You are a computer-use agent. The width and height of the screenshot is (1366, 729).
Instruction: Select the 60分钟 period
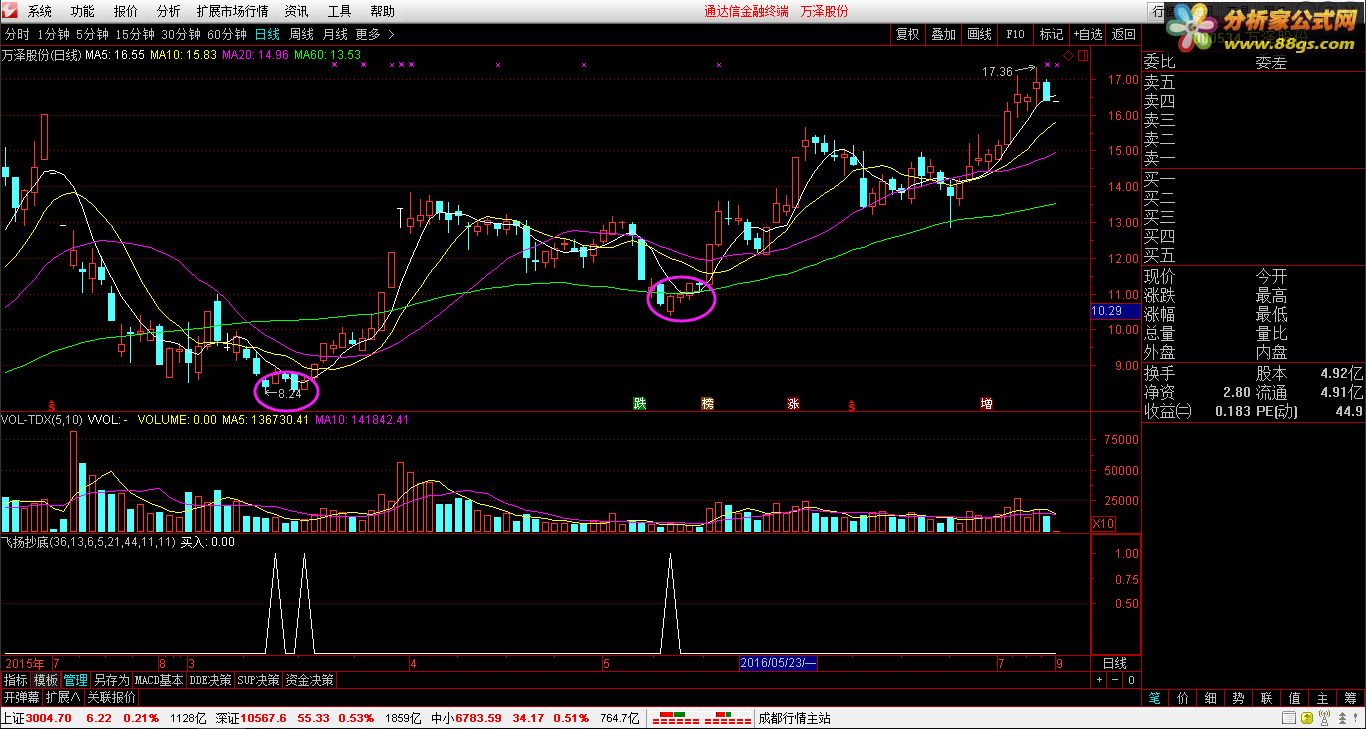pos(227,34)
